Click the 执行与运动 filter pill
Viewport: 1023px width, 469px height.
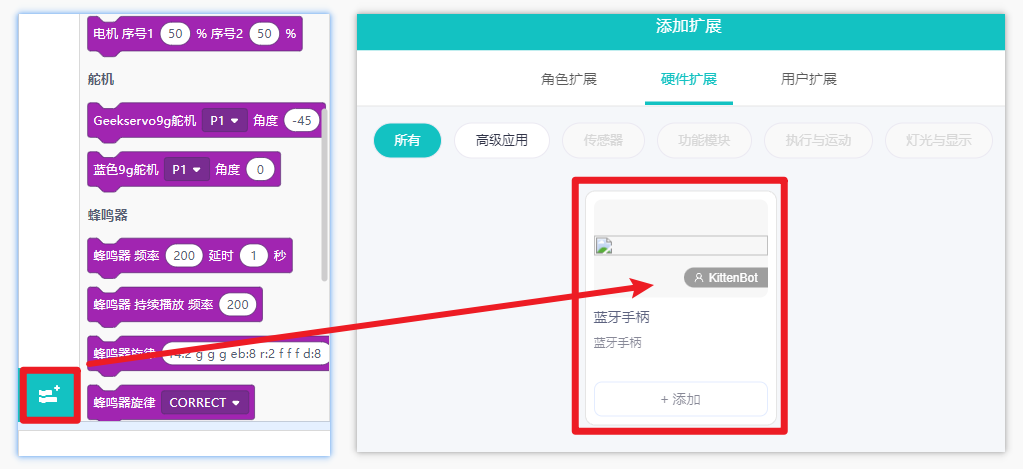pos(818,140)
